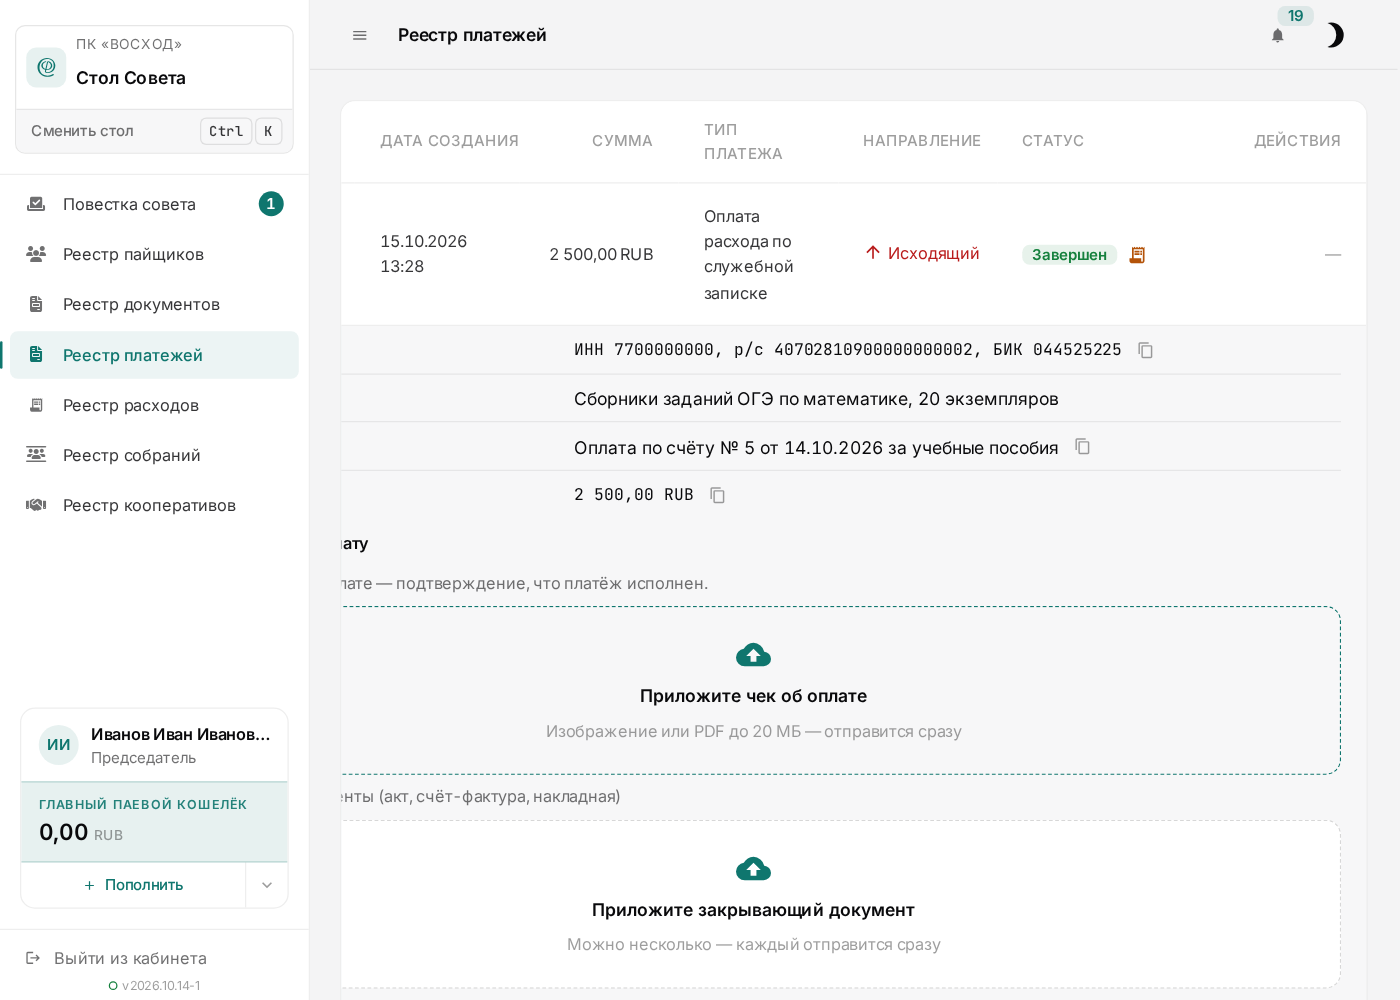Click the Иванов Иван user name
This screenshot has height=1000, width=1400.
click(181, 734)
